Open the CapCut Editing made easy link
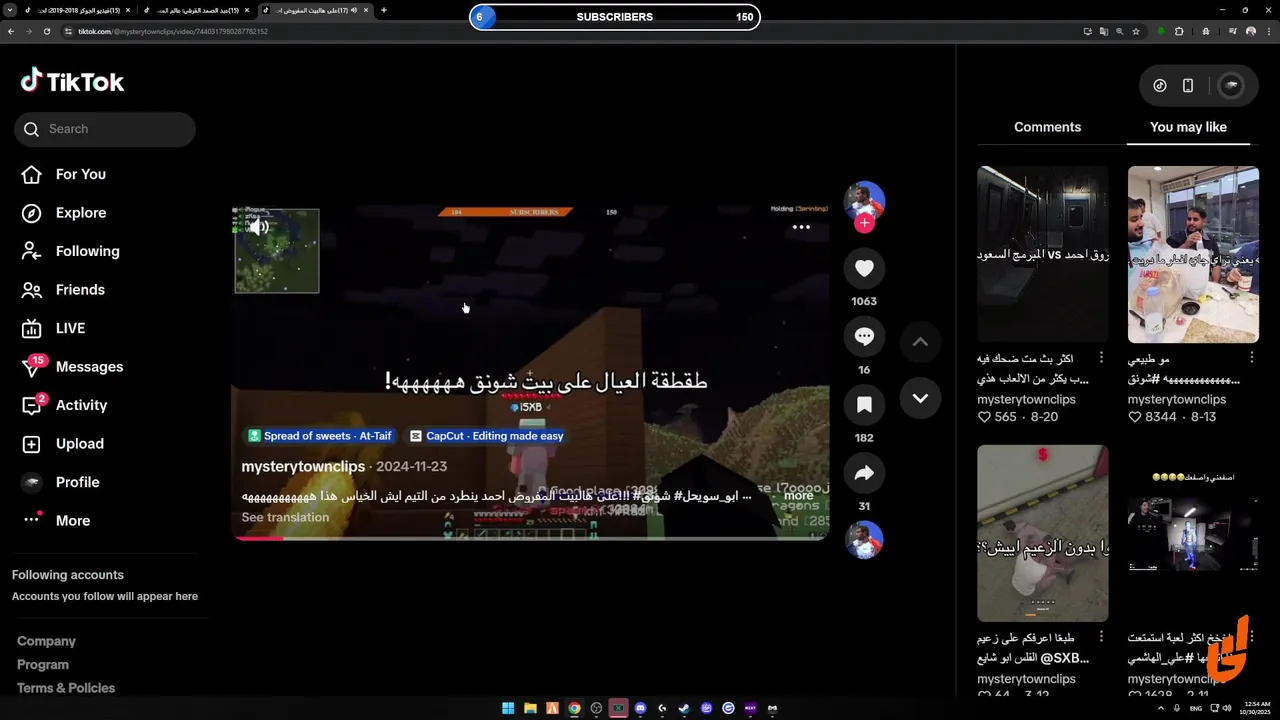 [x=487, y=436]
